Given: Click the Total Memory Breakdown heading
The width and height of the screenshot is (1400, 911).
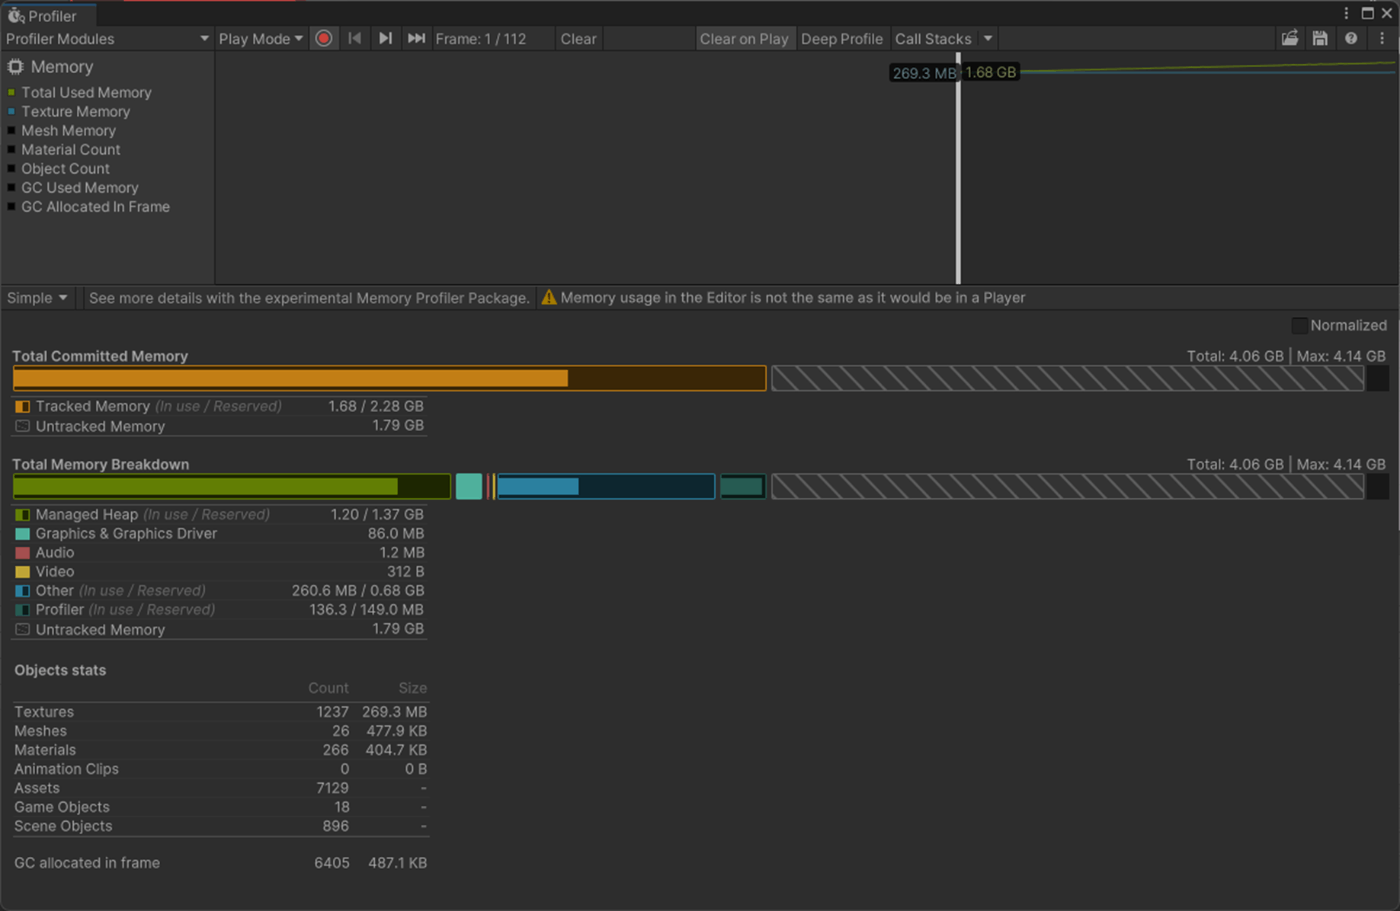Looking at the screenshot, I should pos(100,464).
